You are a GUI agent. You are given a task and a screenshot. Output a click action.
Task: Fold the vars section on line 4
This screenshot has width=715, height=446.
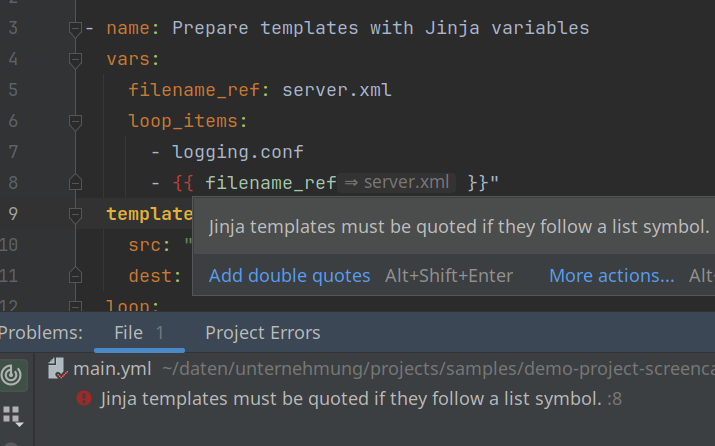pyautogui.click(x=75, y=60)
